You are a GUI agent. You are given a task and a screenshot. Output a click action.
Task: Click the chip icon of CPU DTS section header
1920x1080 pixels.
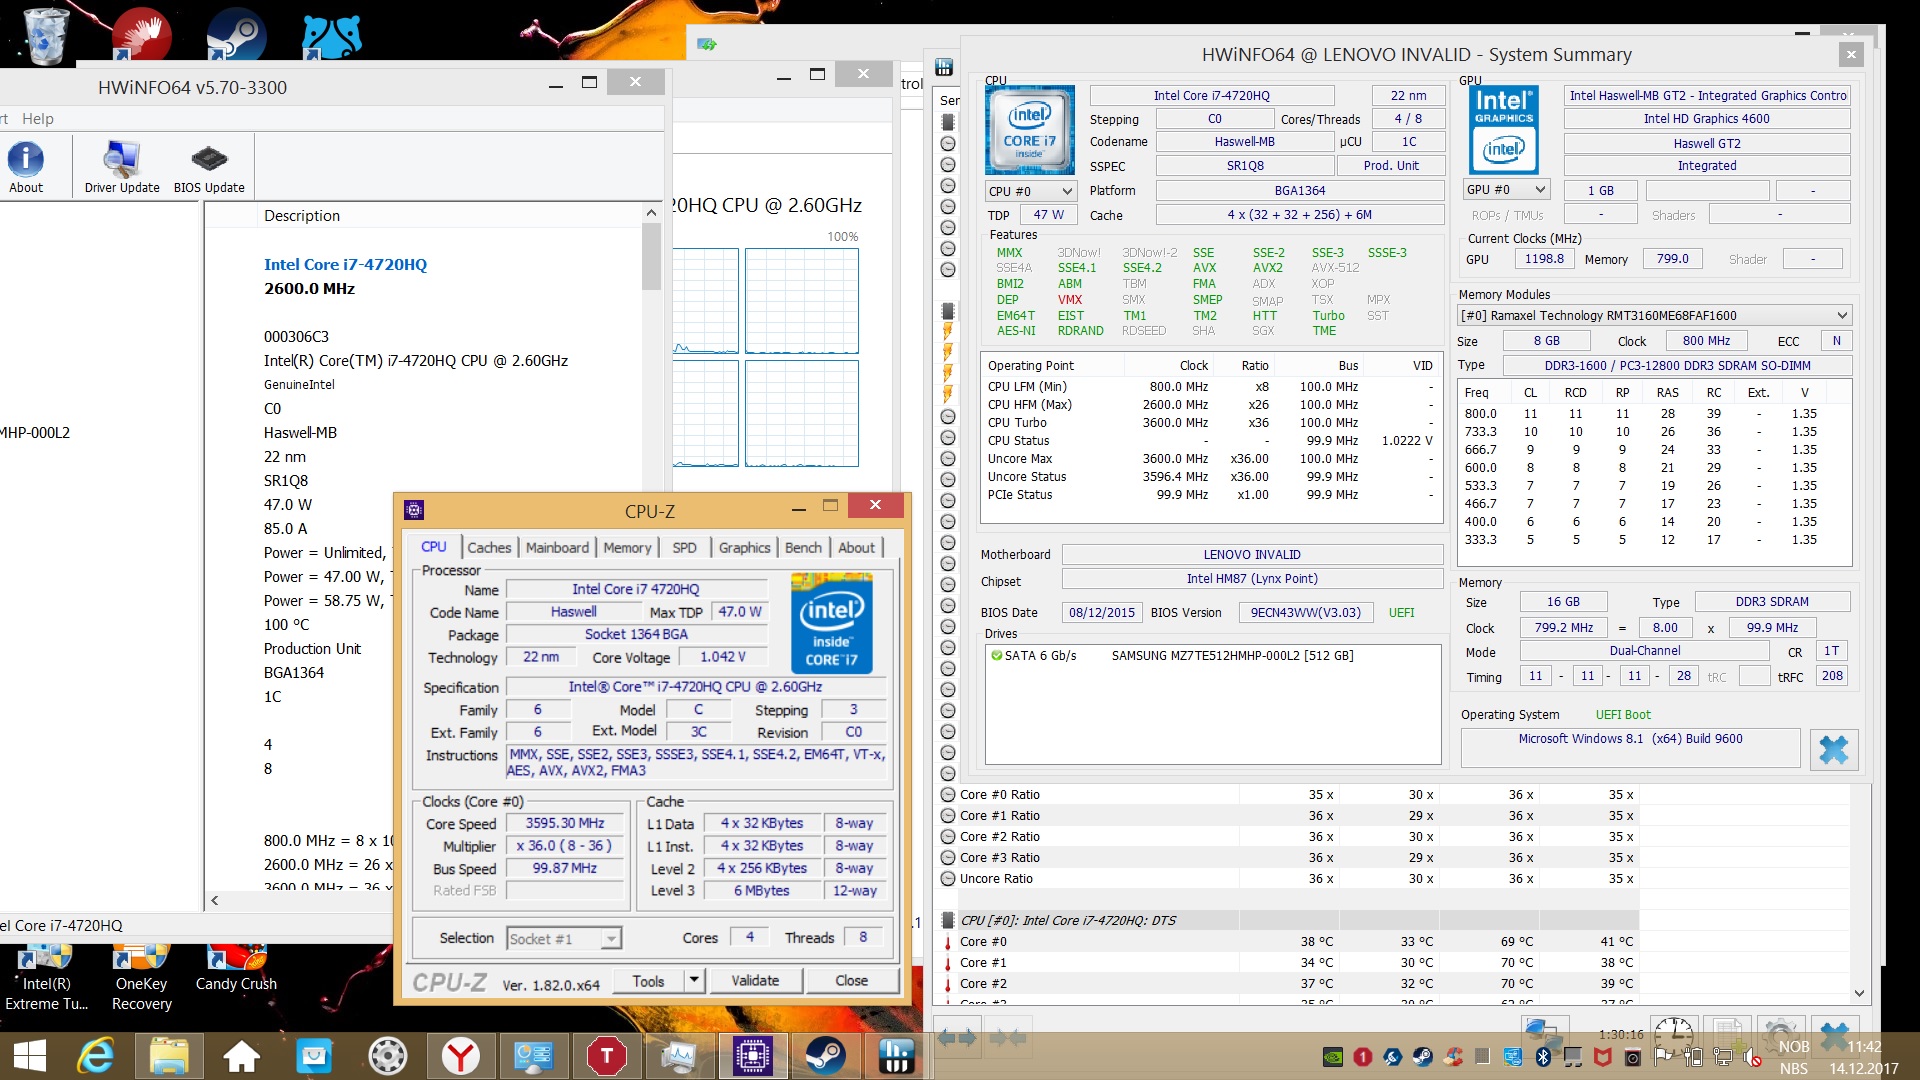948,920
